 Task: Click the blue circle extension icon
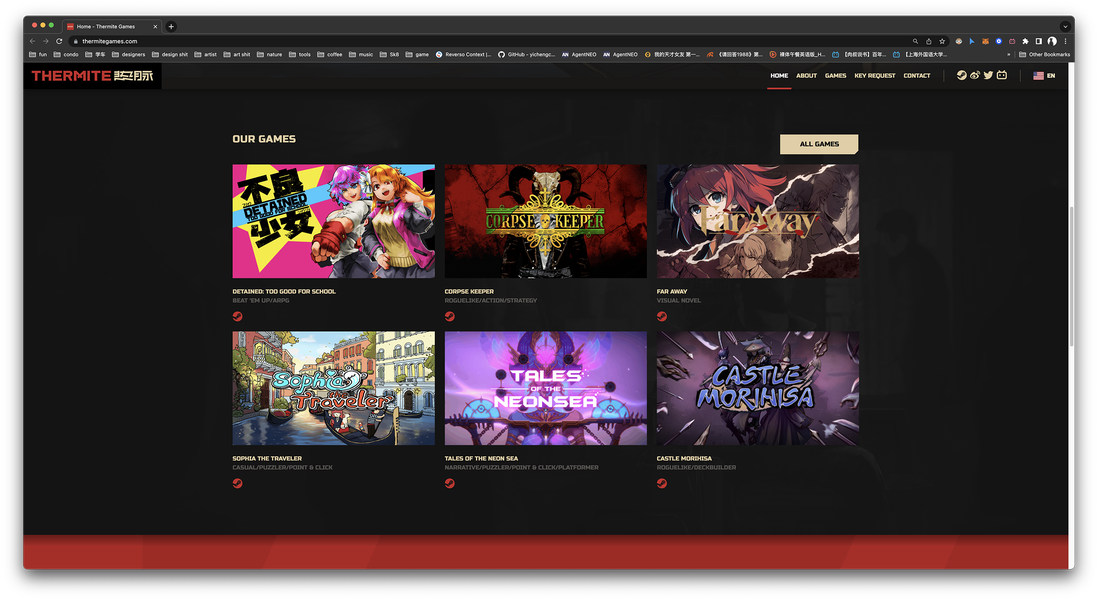coord(999,41)
